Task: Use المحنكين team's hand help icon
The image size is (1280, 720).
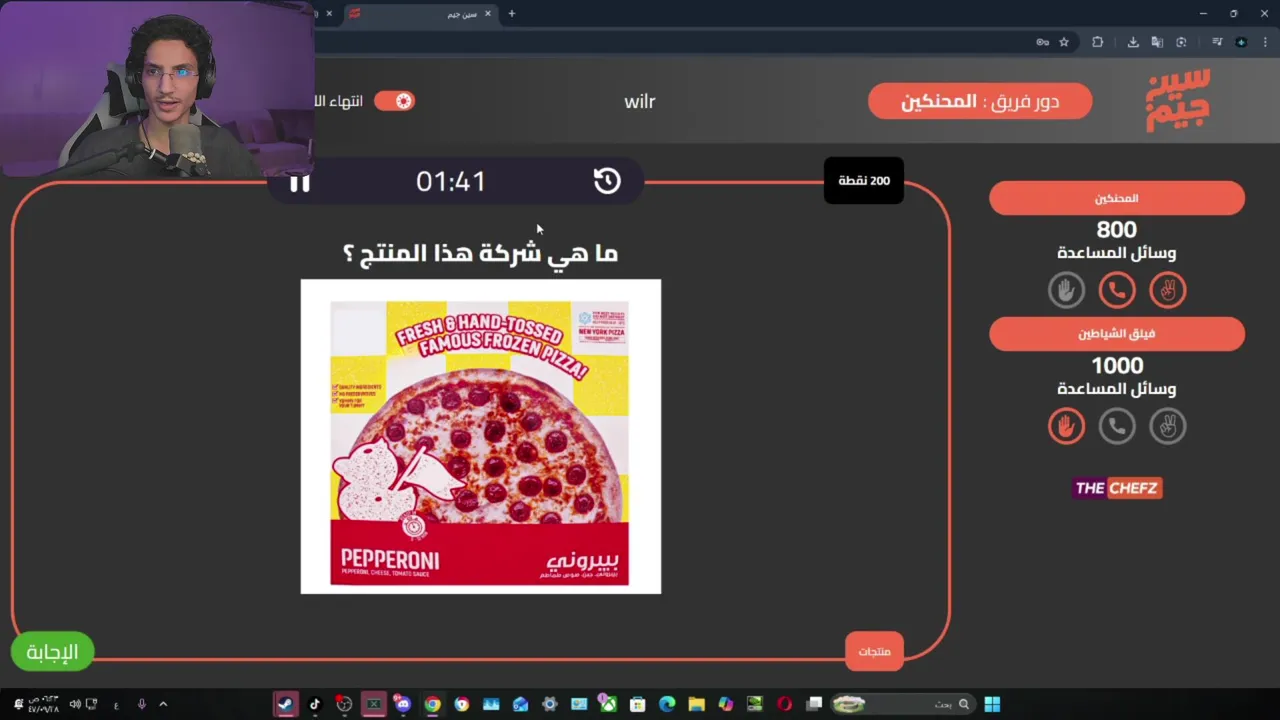Action: click(x=1066, y=290)
